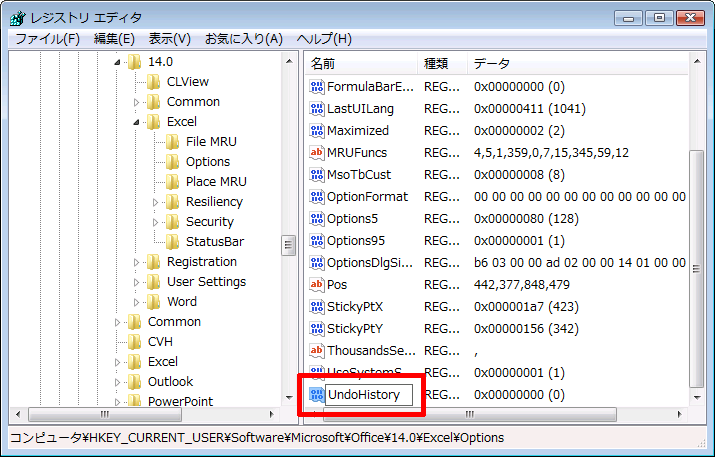Screen dimensions: 715x457
Task: Click the MsoTbCust DWORD icon
Action: [x=316, y=174]
